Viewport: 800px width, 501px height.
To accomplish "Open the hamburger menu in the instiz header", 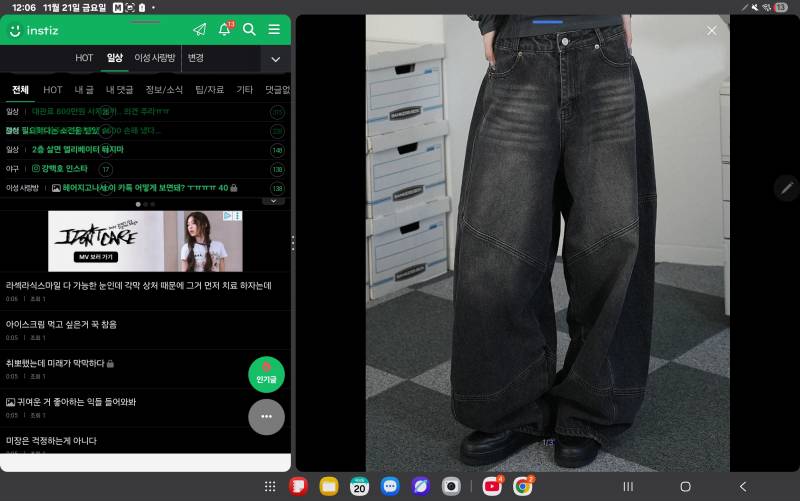I will click(274, 30).
